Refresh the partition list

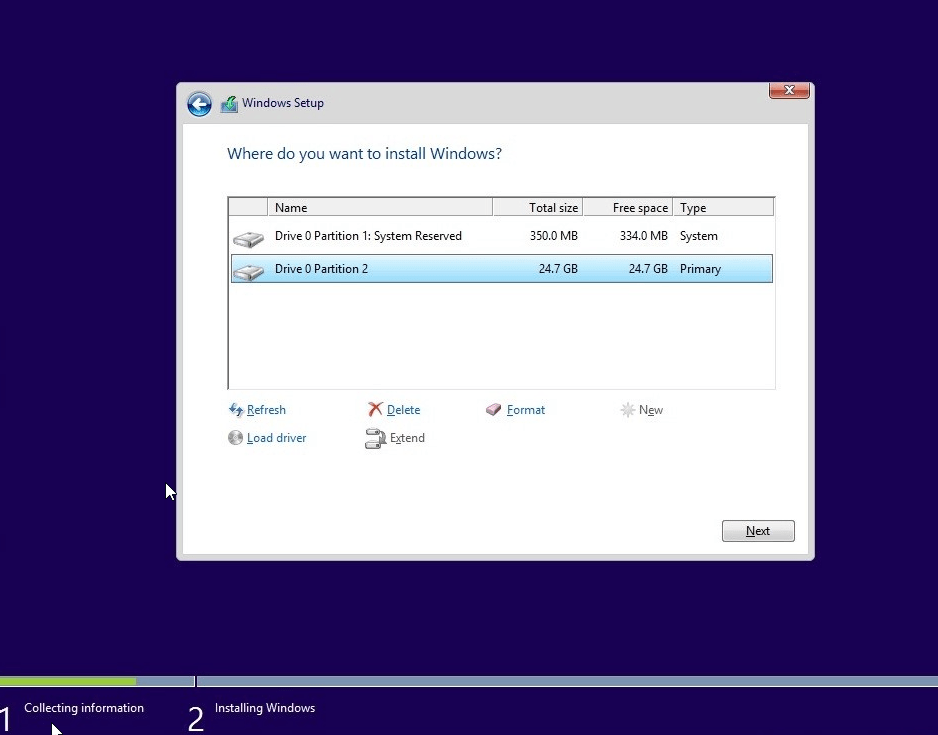(x=266, y=410)
